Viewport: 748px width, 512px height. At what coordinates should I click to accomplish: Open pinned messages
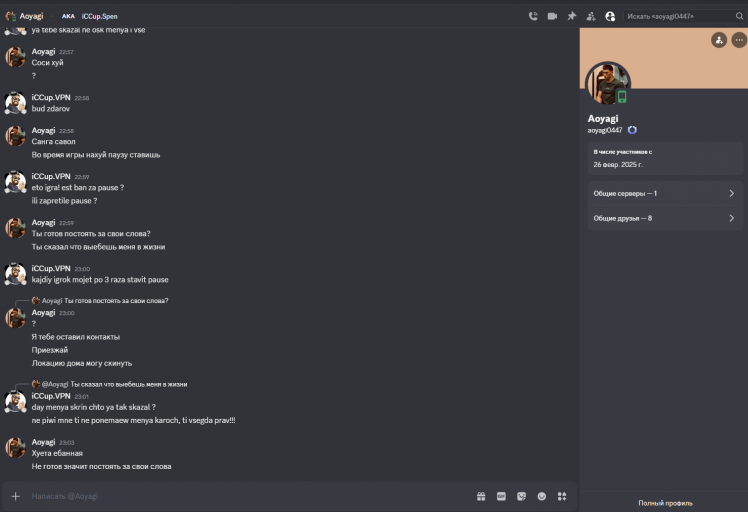571,16
